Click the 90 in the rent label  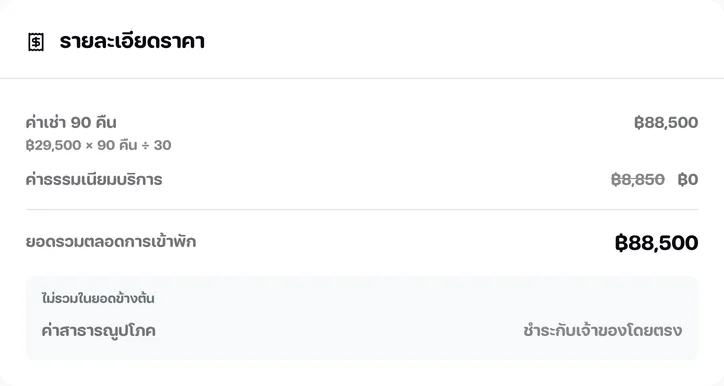[81, 122]
